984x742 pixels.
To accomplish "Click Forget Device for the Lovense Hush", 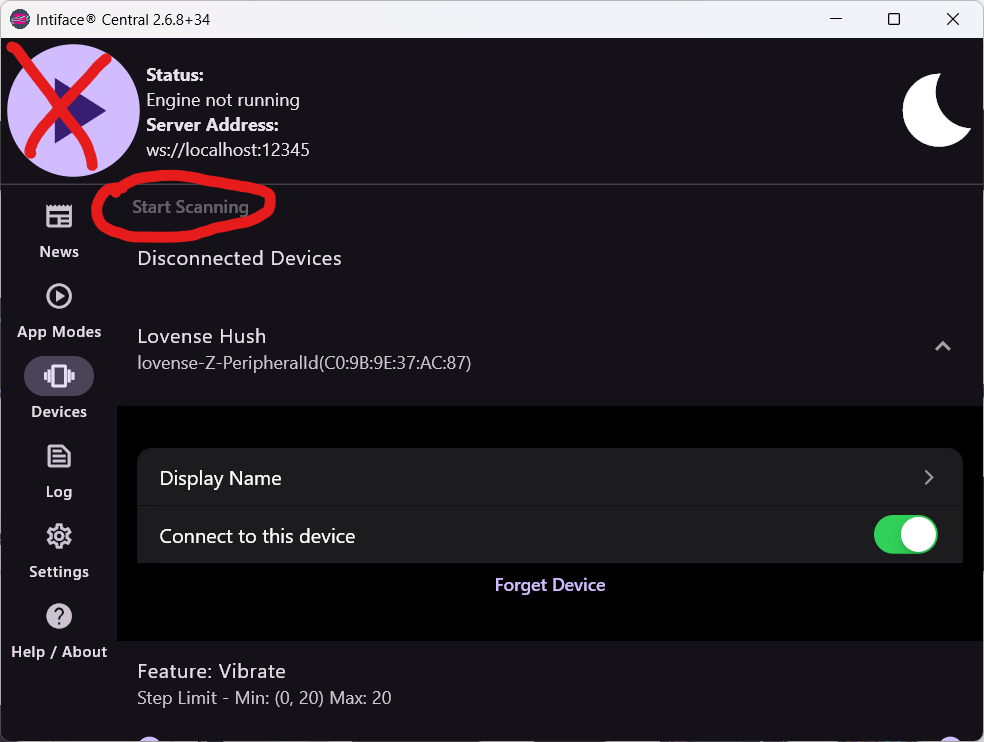I will coord(550,584).
